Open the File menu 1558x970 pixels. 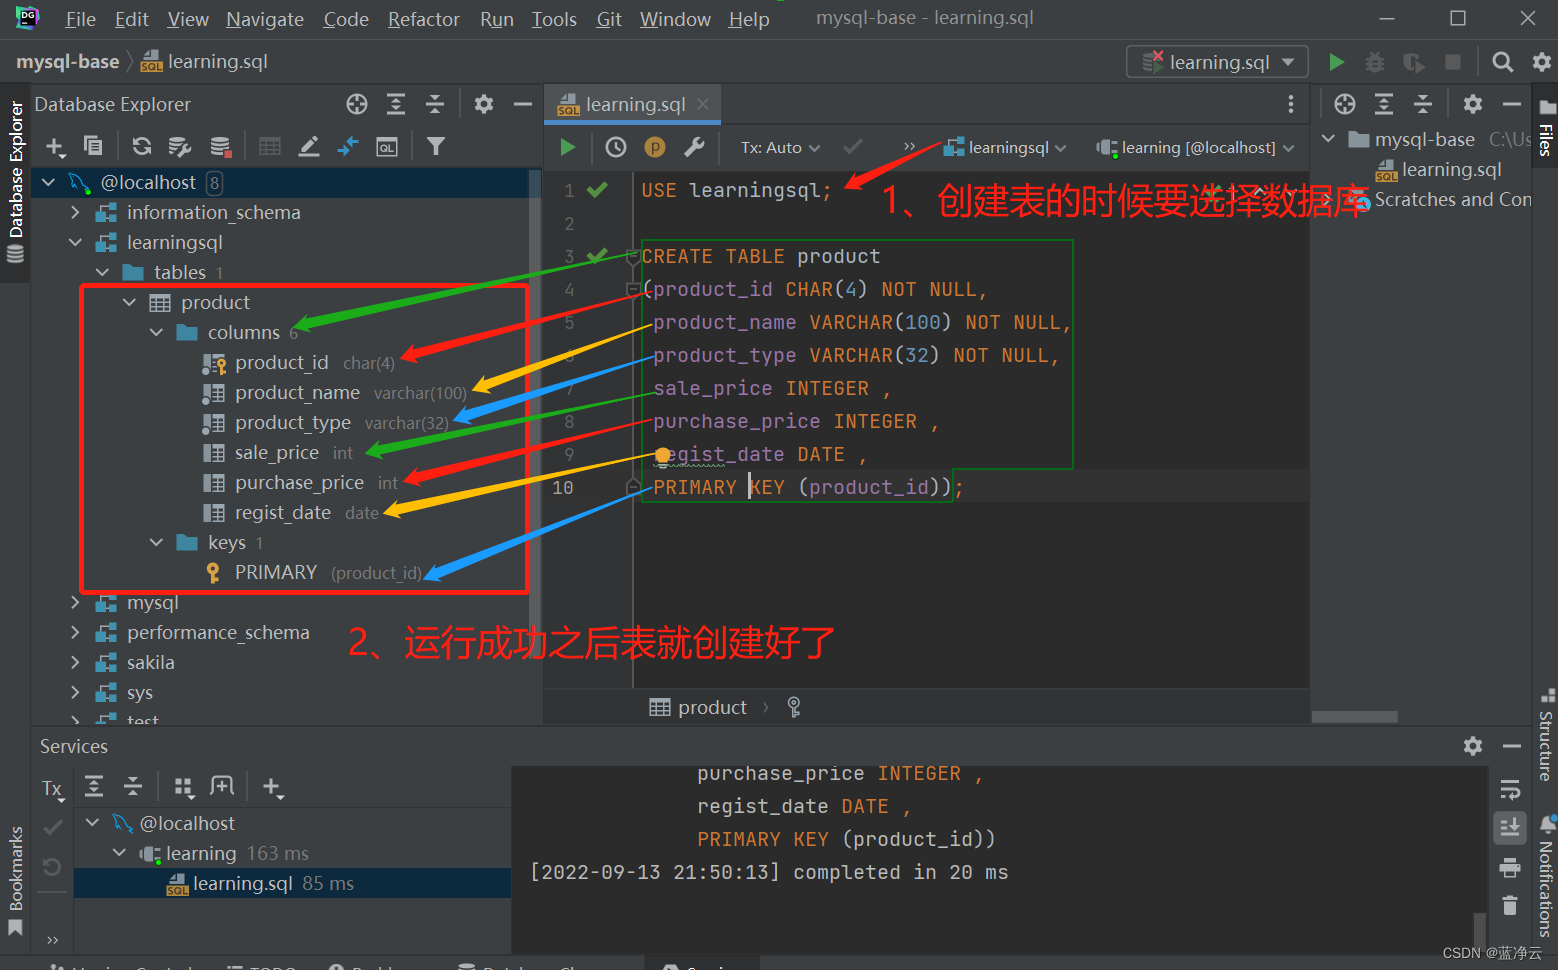point(81,19)
